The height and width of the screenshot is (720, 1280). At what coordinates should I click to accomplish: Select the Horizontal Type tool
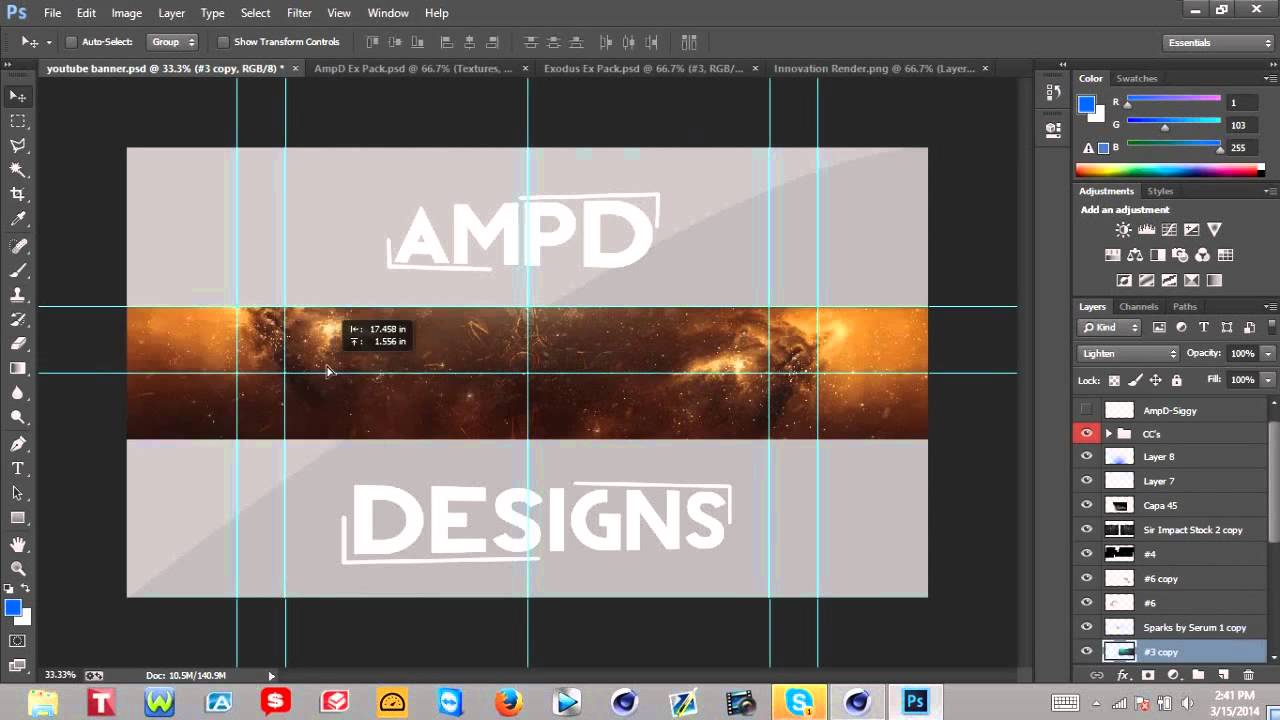pyautogui.click(x=18, y=468)
